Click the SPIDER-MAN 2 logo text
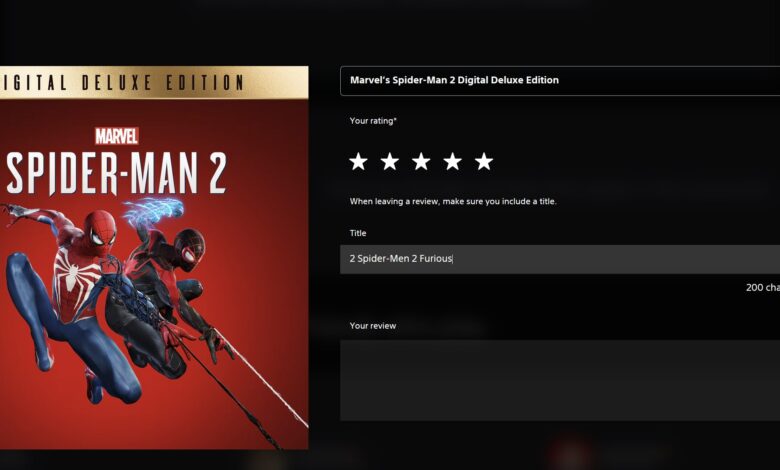The image size is (780, 470). coord(116,173)
